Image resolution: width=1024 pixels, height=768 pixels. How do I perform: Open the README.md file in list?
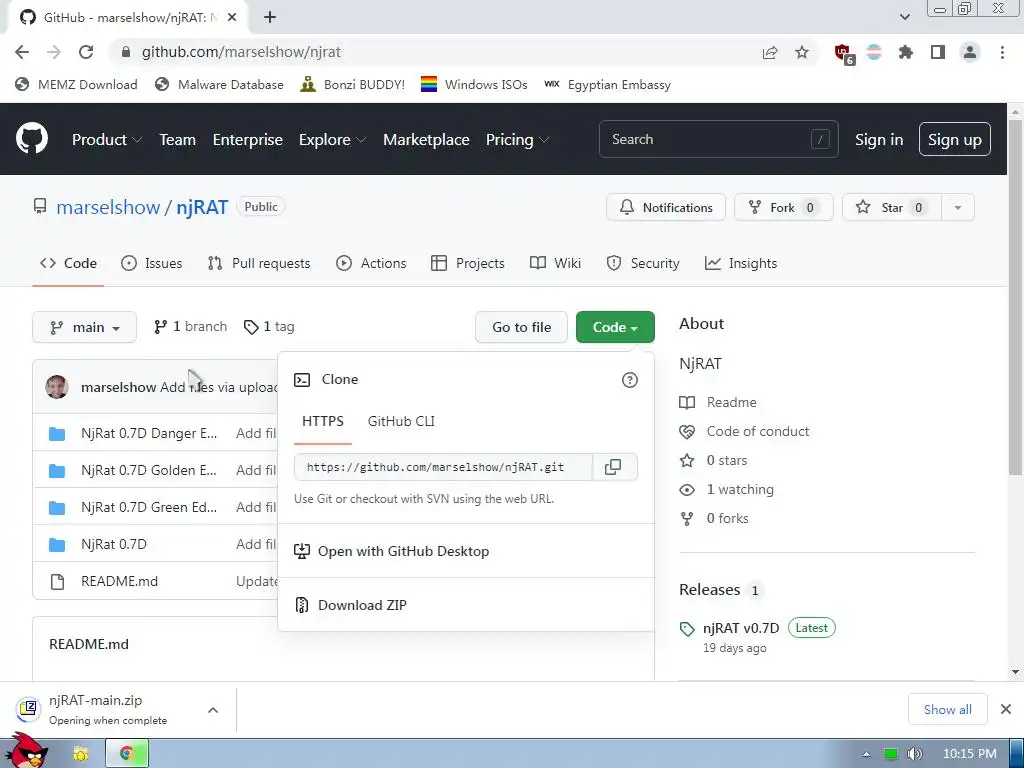coord(120,581)
